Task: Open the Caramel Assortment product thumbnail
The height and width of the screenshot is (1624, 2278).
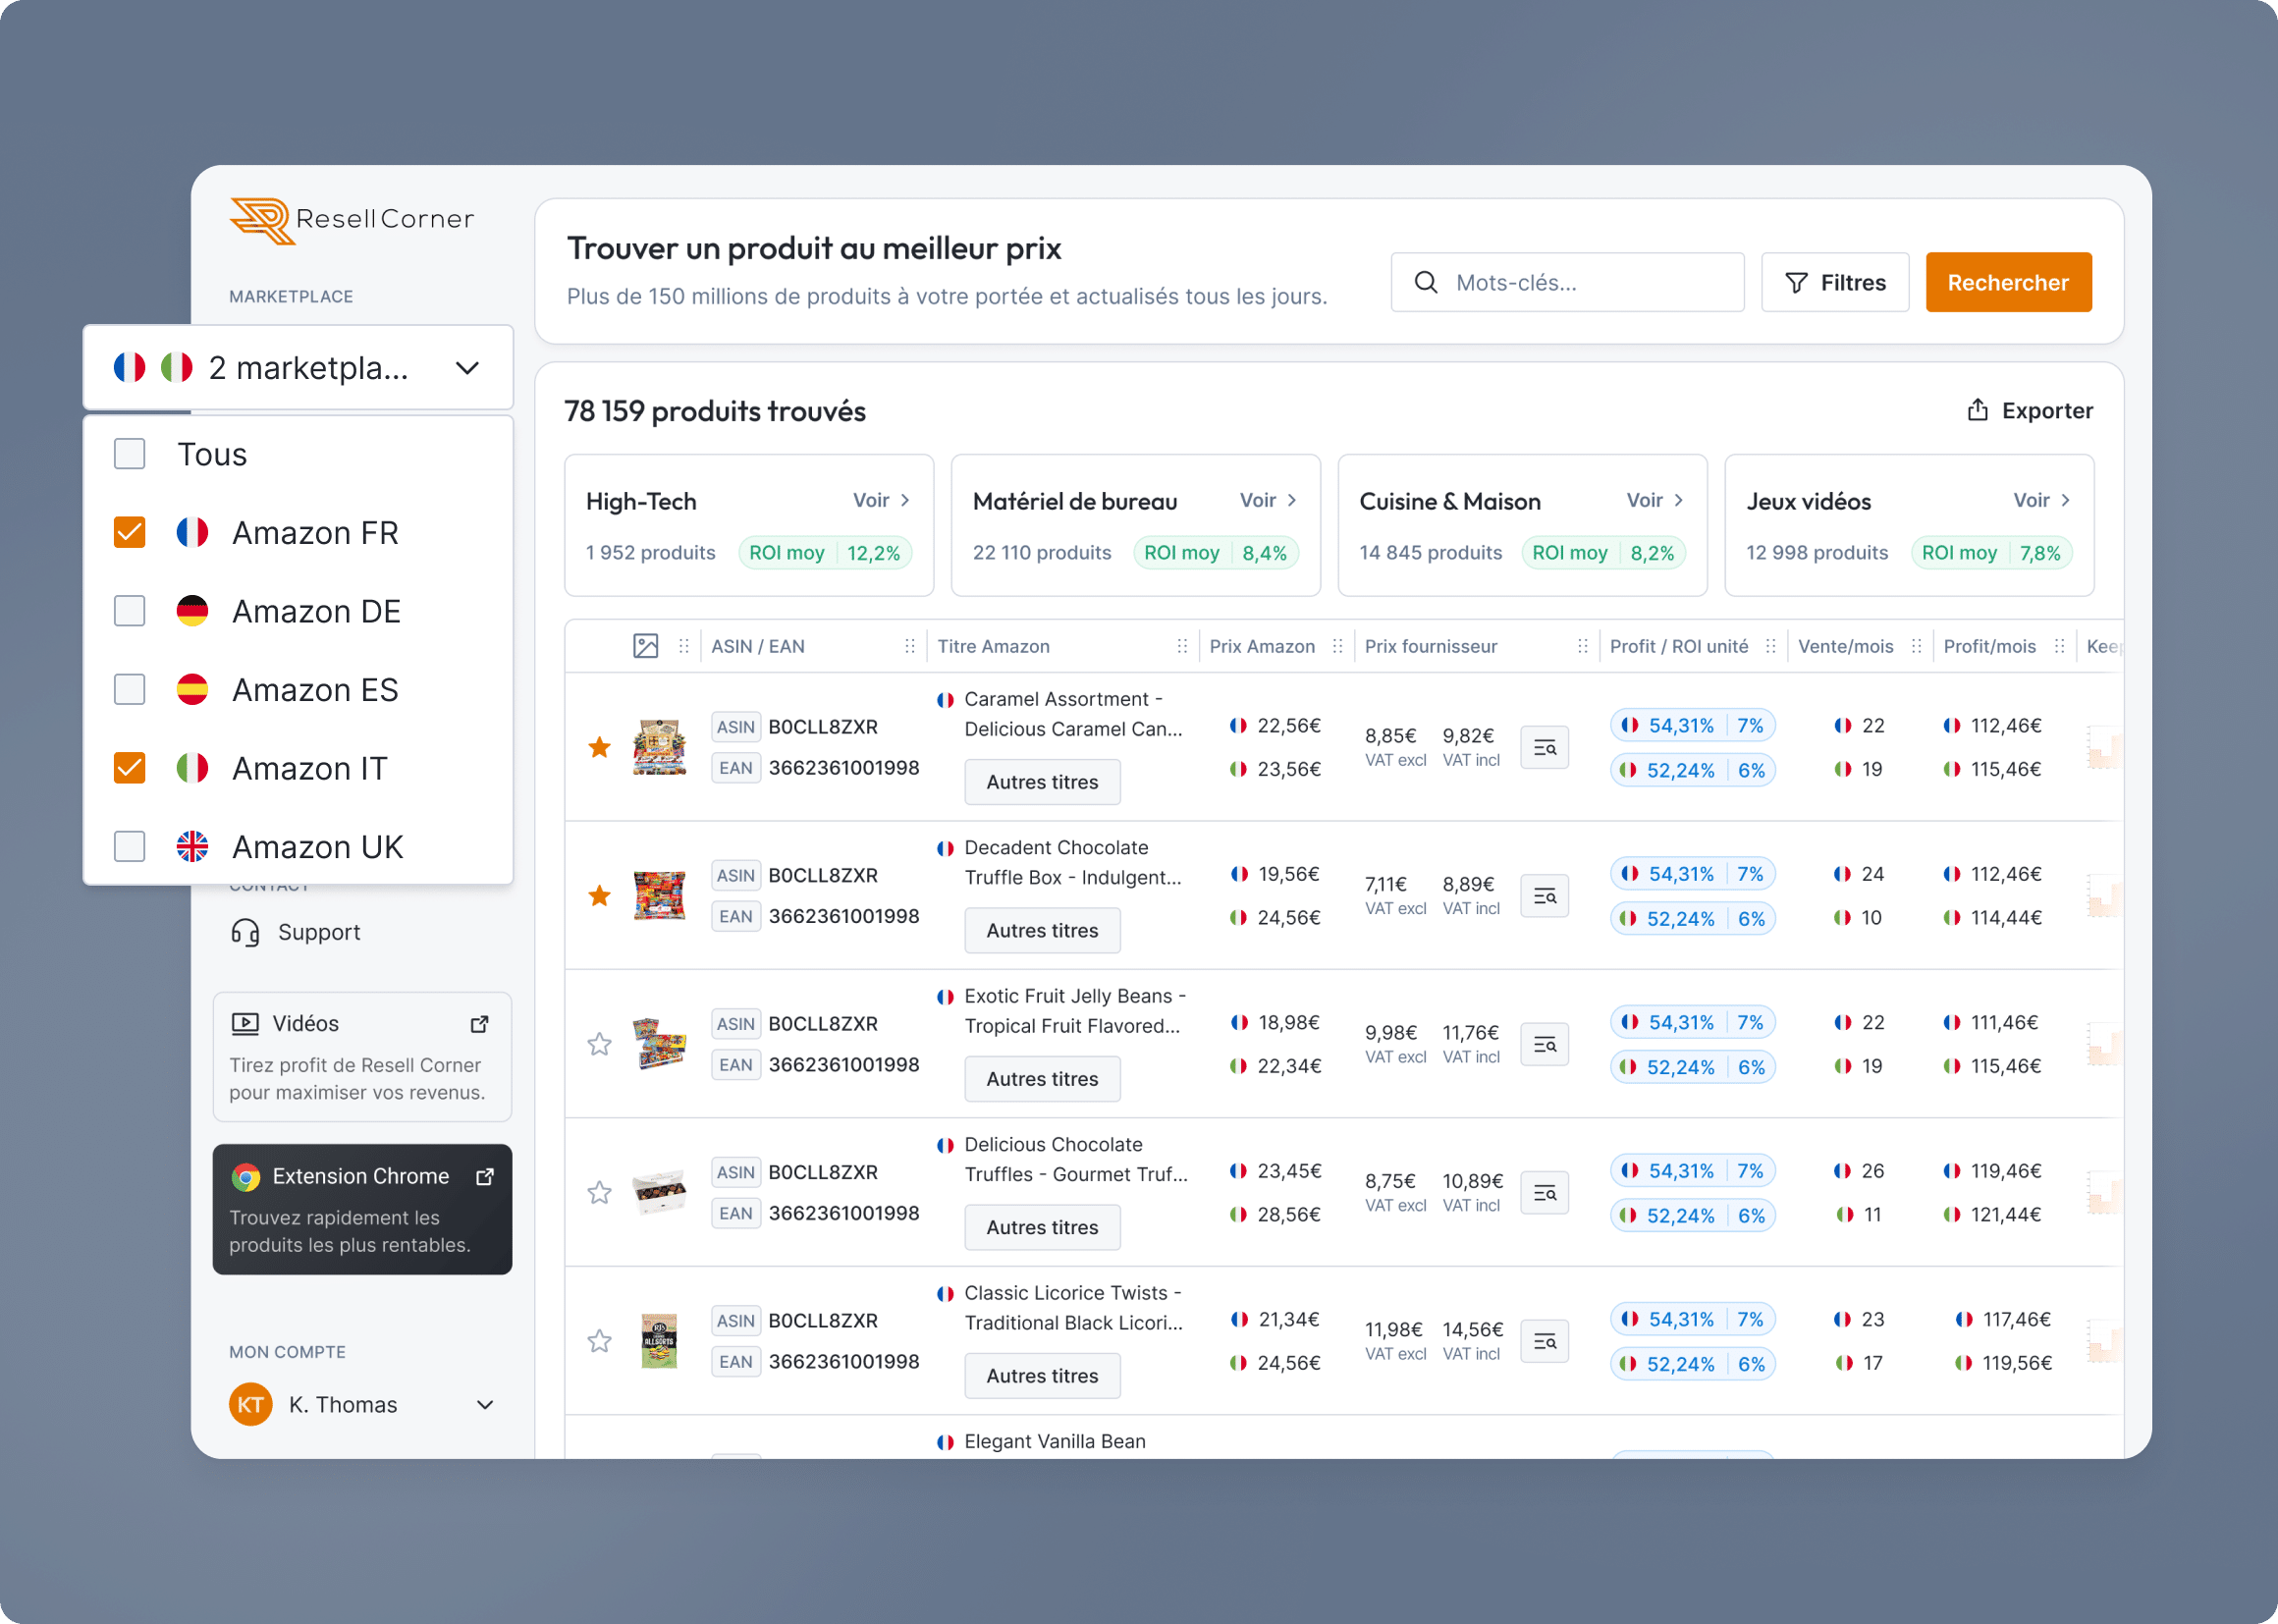Action: point(659,747)
